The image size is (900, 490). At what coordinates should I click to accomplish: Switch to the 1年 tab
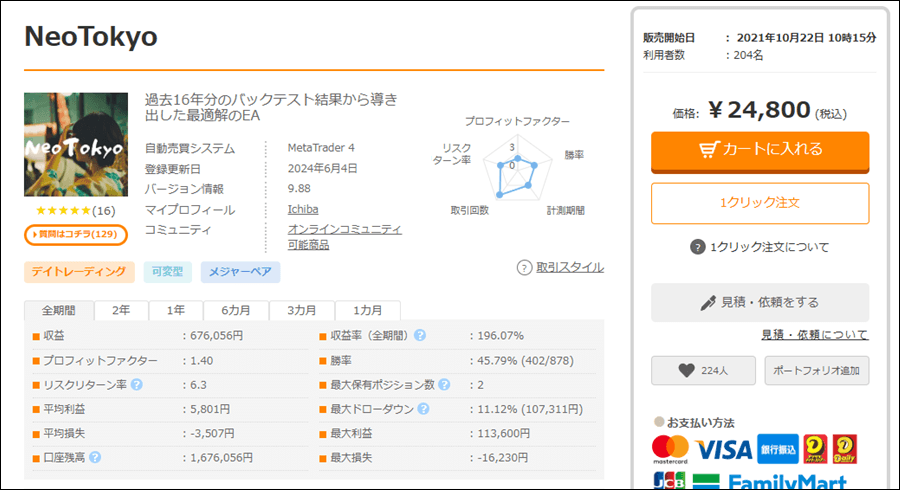point(176,310)
